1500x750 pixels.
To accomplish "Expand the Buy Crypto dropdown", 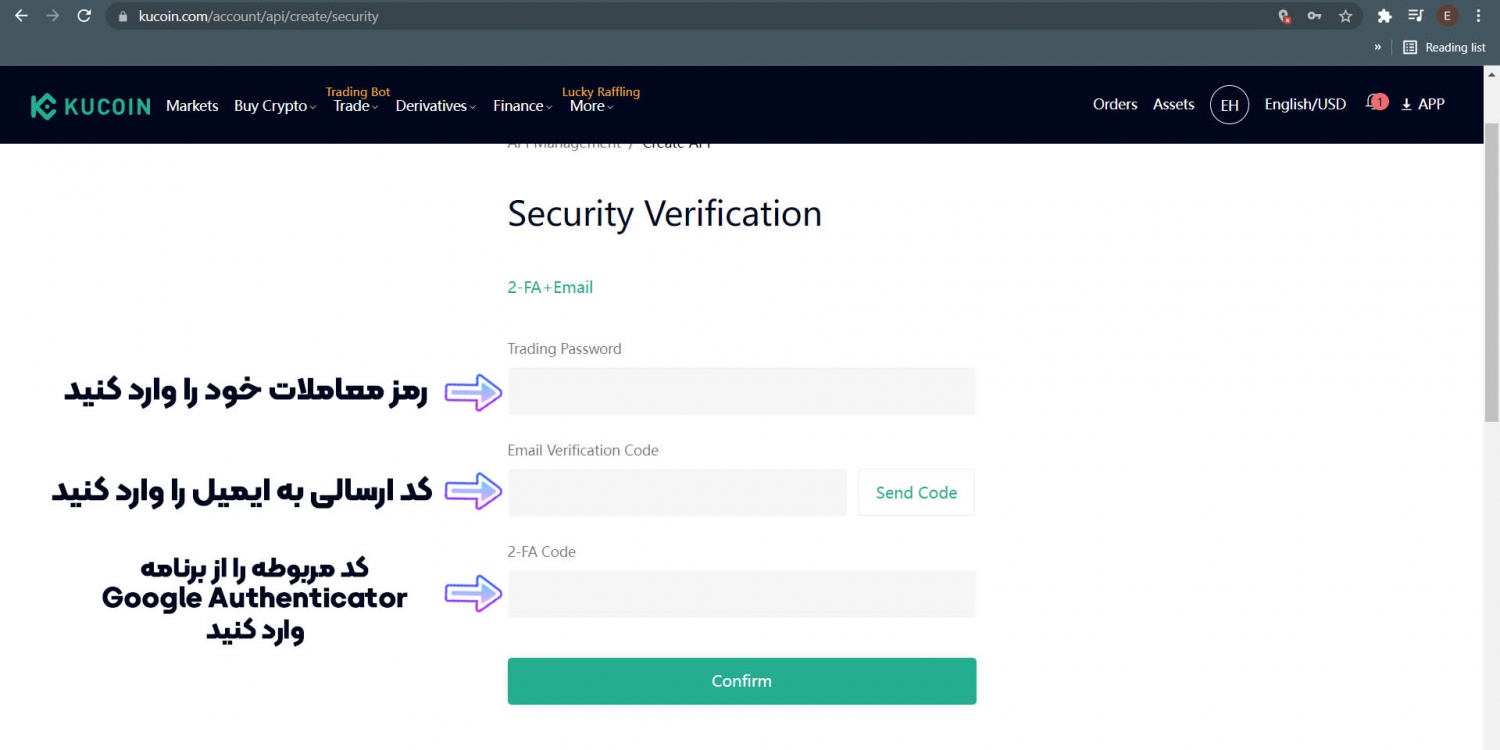I will click(x=275, y=106).
